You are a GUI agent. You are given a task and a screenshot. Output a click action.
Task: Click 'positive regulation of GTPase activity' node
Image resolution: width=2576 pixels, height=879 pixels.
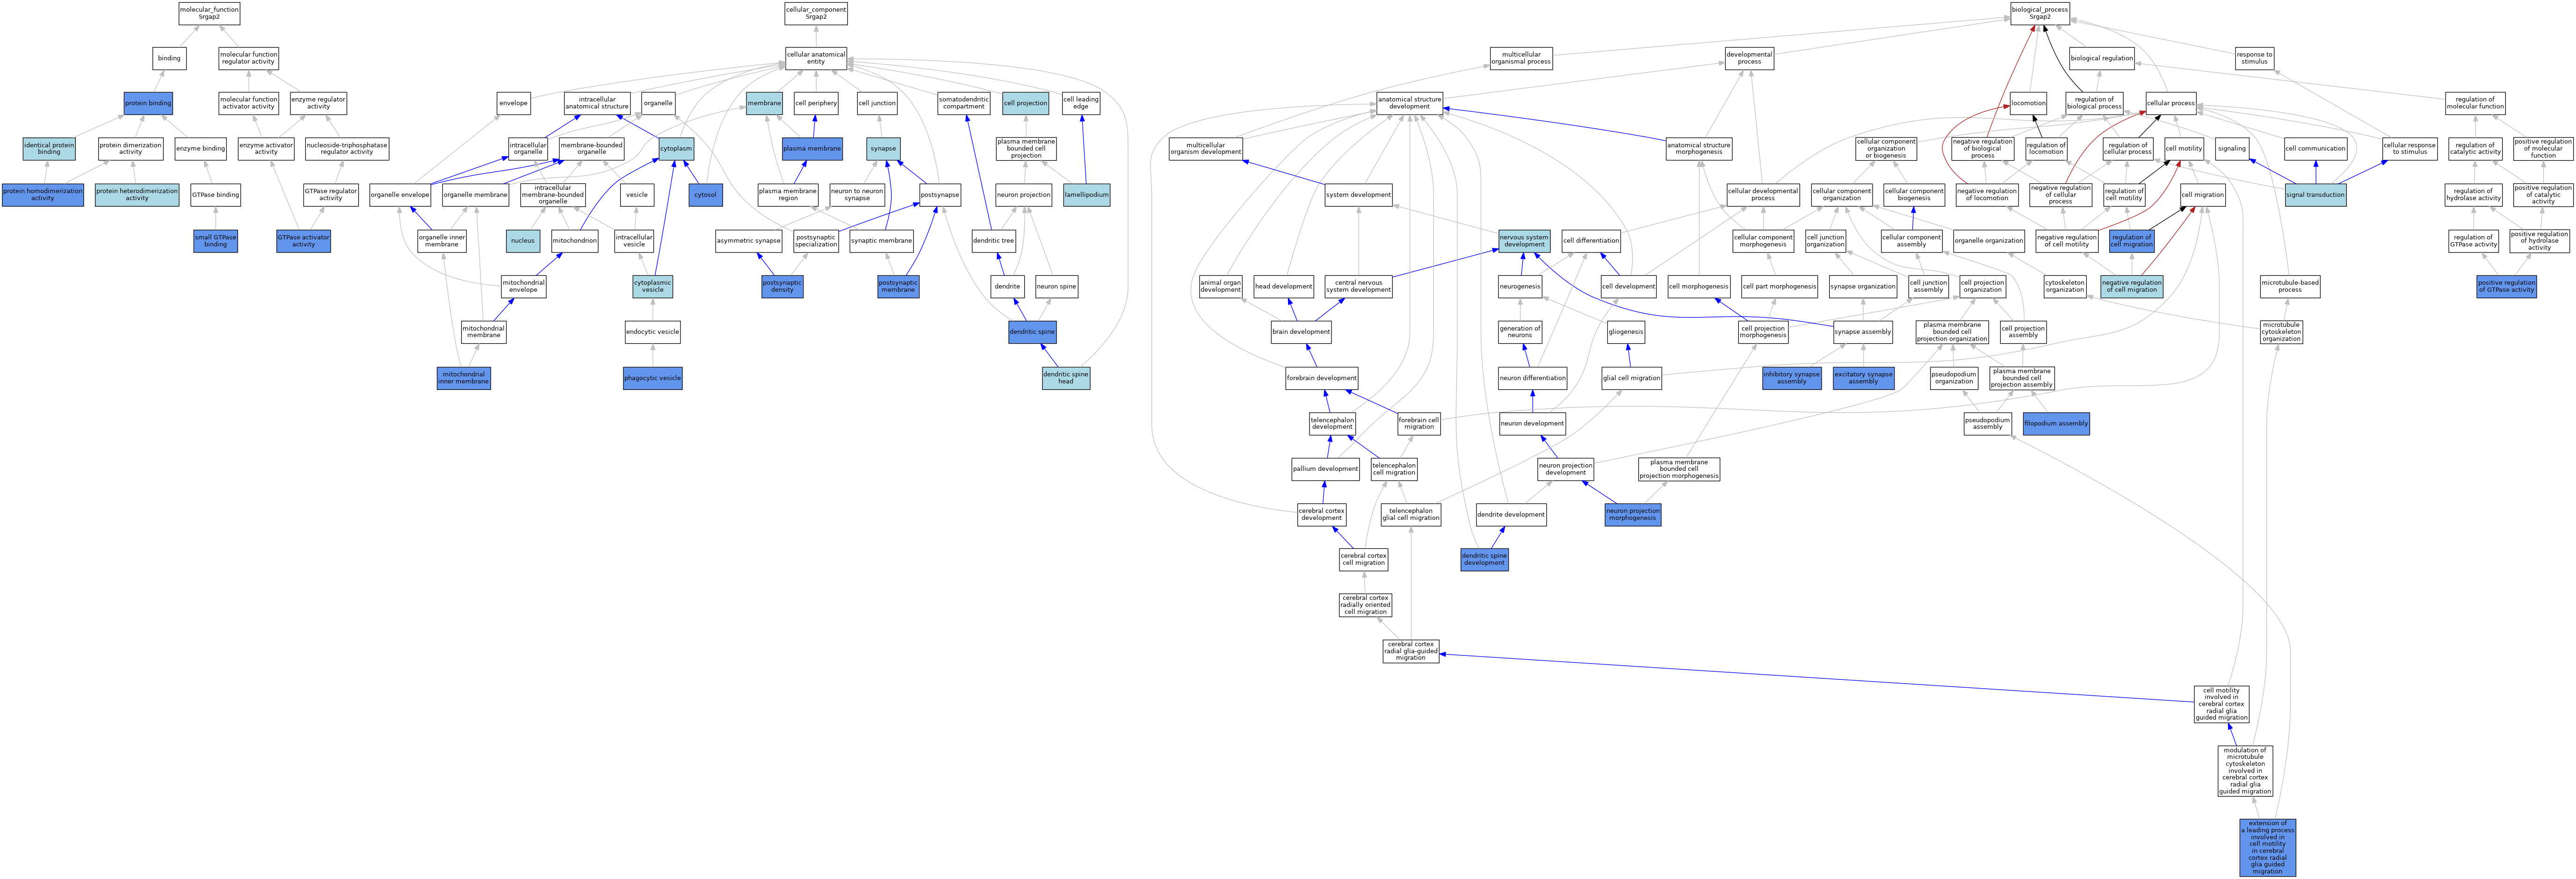(x=2506, y=287)
